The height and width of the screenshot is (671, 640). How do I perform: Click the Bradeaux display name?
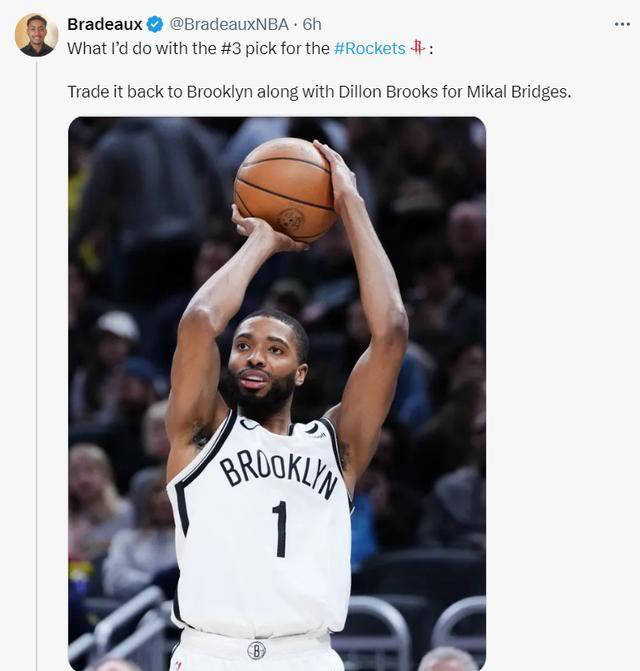(x=105, y=24)
